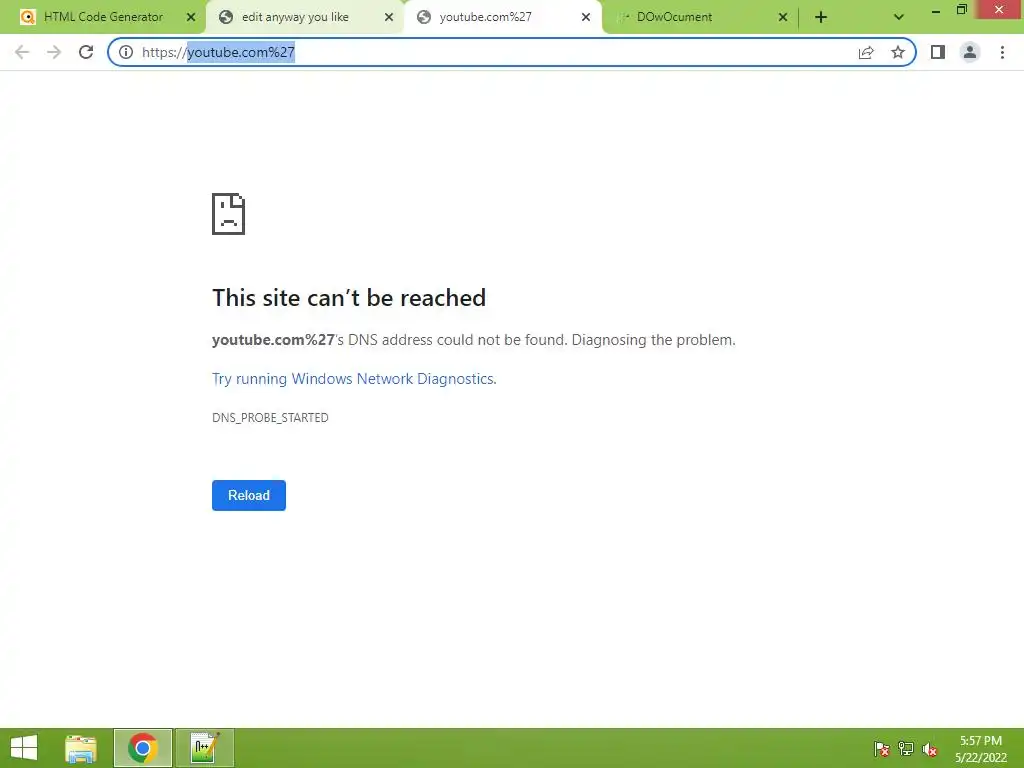The image size is (1024, 768).
Task: Open the Windows Start button
Action: (24, 748)
